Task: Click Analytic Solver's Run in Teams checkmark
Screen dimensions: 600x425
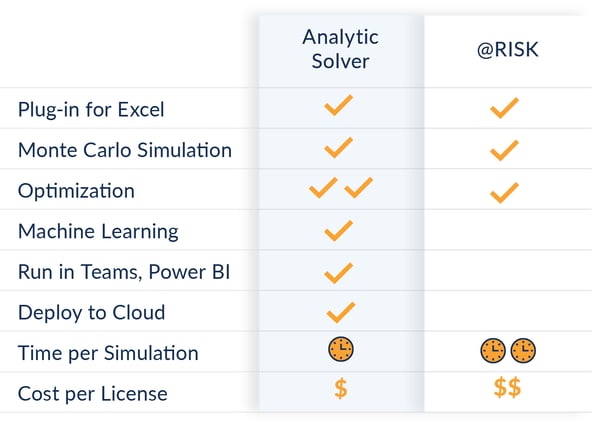Action: coord(340,272)
